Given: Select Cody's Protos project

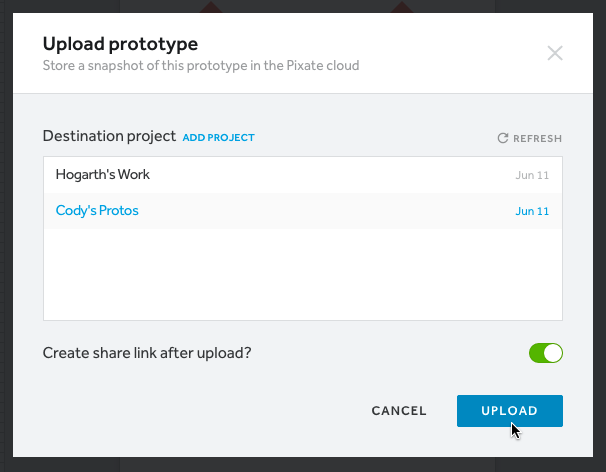Looking at the screenshot, I should tap(97, 211).
